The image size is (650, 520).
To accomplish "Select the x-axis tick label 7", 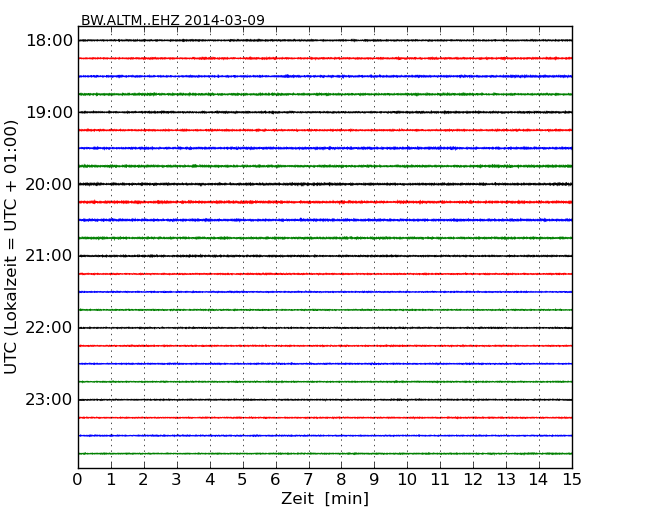I will click(x=308, y=479).
